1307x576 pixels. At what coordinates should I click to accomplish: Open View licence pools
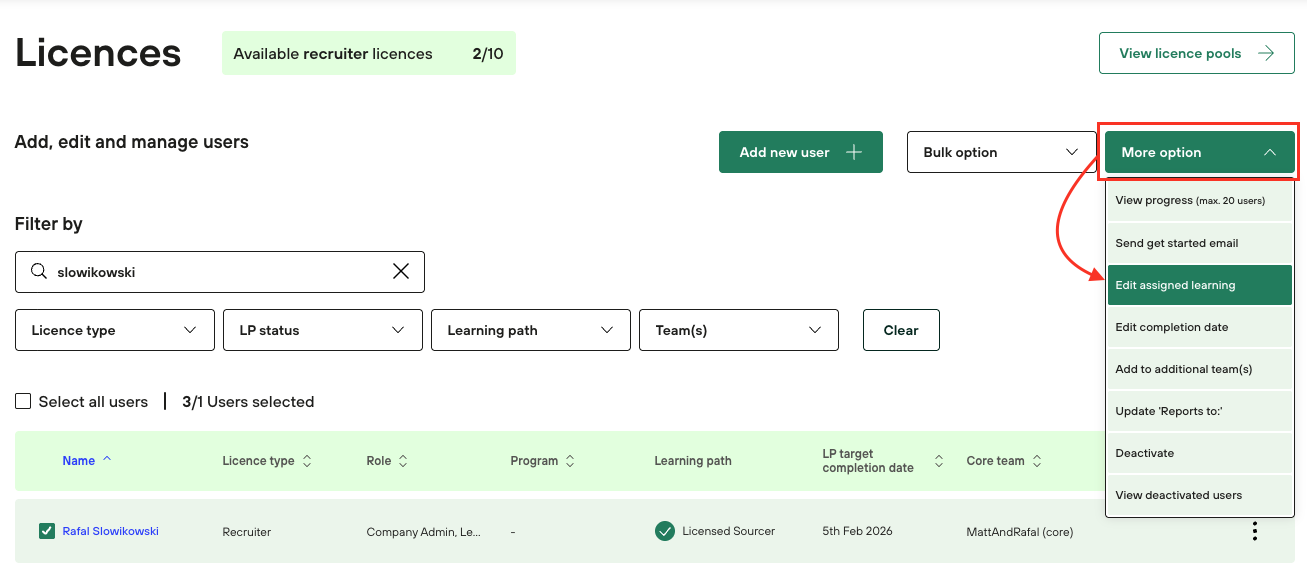coord(1195,54)
